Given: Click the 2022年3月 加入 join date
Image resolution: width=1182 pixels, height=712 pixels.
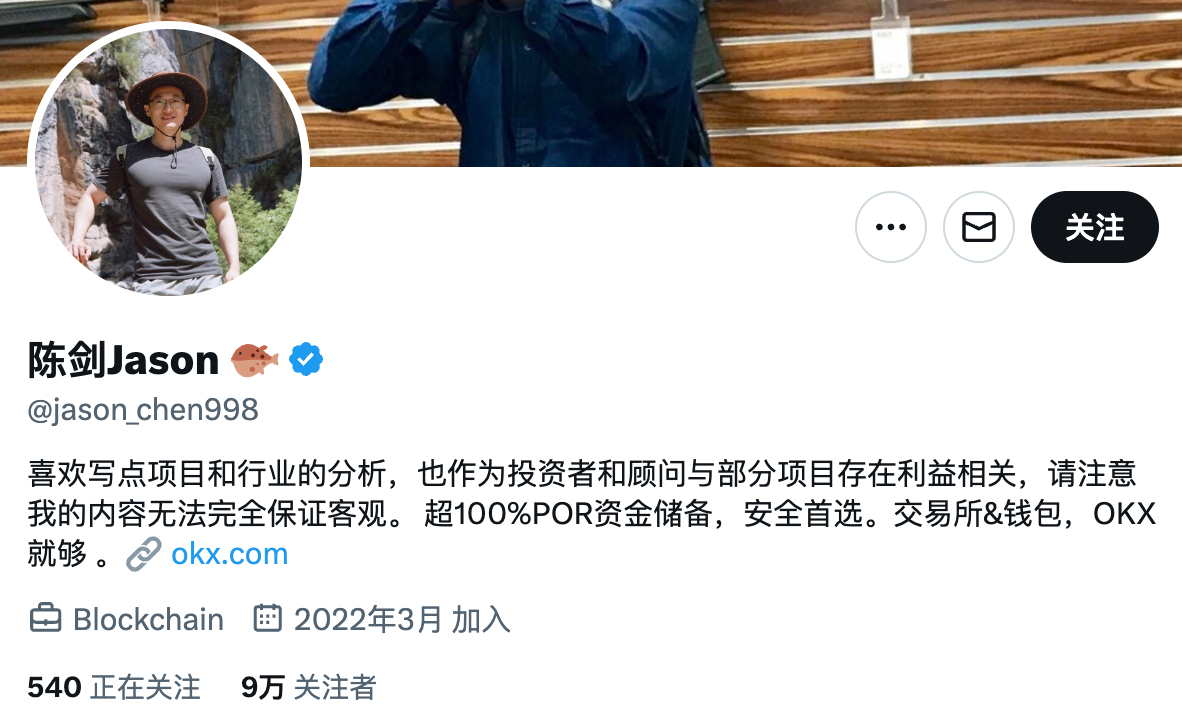Looking at the screenshot, I should (402, 619).
